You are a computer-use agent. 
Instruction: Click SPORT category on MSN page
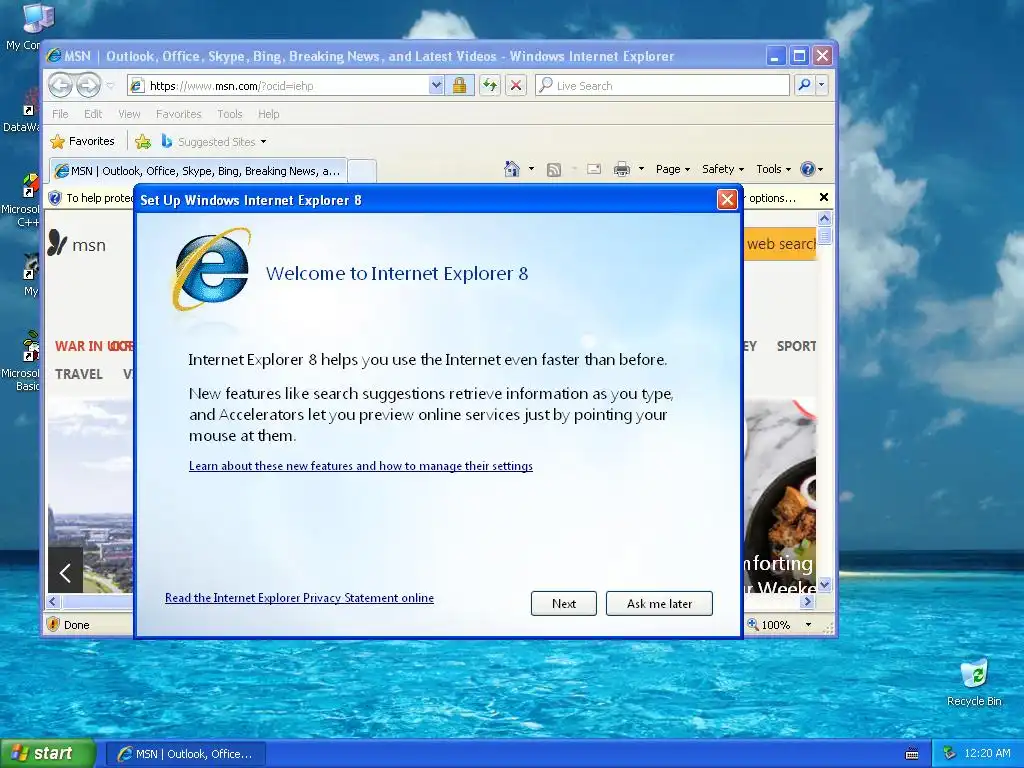pyautogui.click(x=796, y=346)
